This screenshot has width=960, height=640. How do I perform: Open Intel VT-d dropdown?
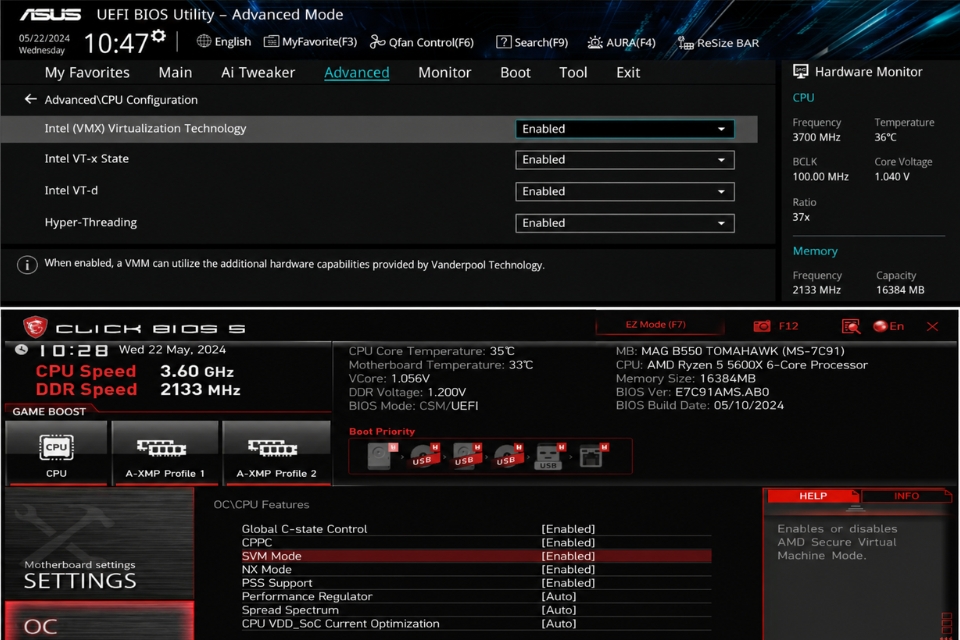coord(624,192)
